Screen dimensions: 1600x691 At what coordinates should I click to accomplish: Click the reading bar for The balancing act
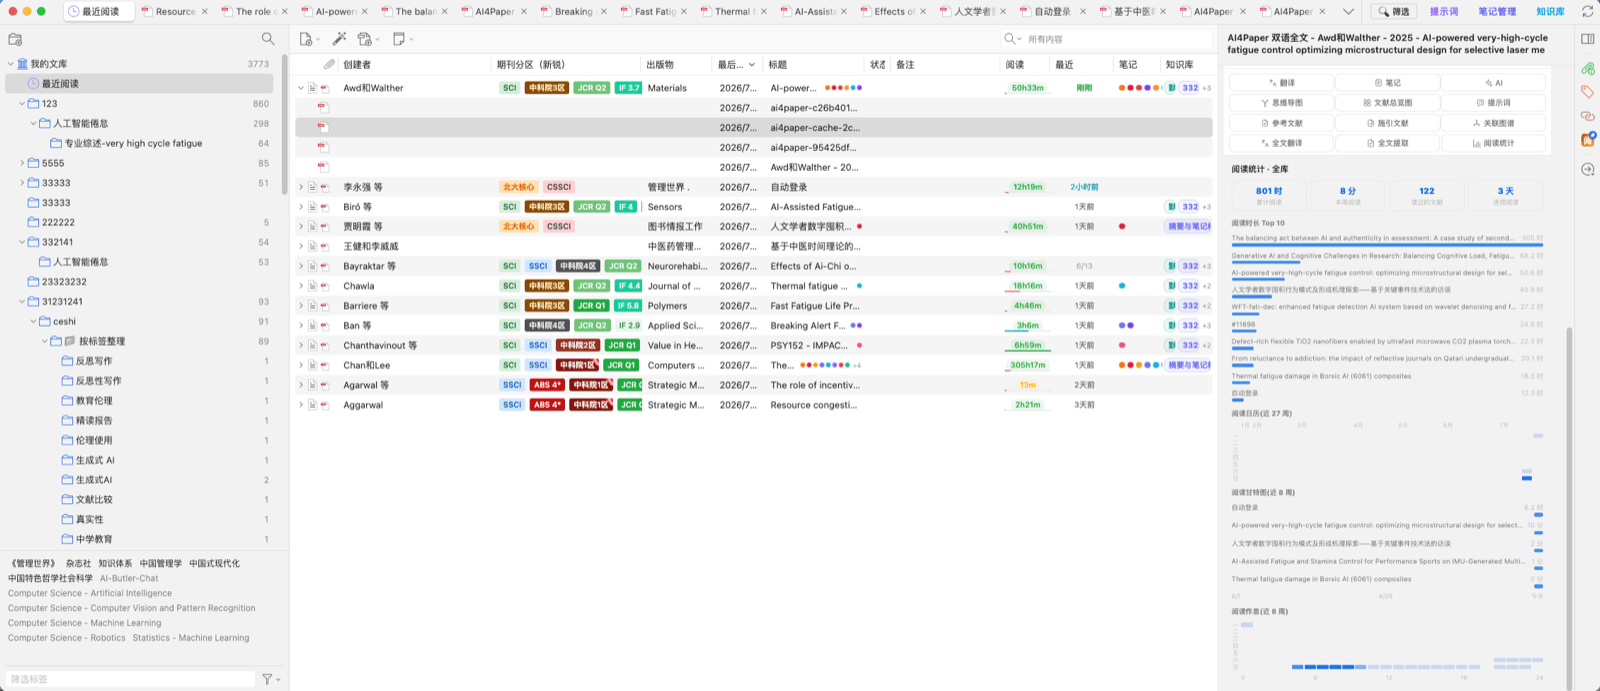click(1387, 245)
